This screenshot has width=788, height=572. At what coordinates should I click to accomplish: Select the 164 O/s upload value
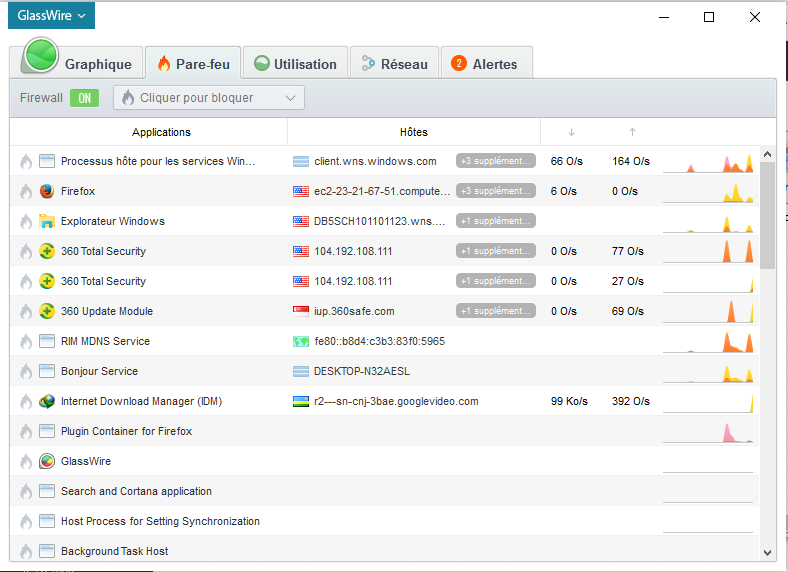[631, 161]
